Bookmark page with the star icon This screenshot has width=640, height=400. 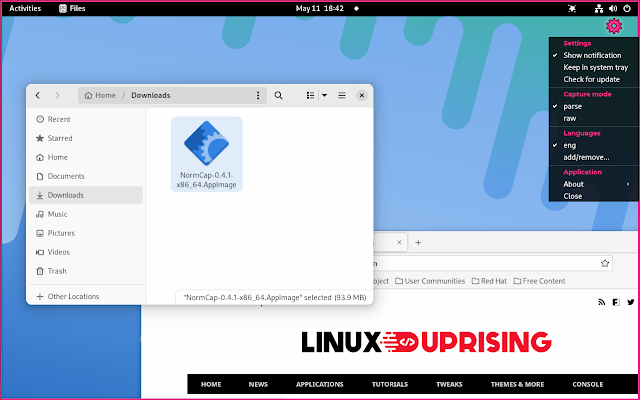(605, 263)
